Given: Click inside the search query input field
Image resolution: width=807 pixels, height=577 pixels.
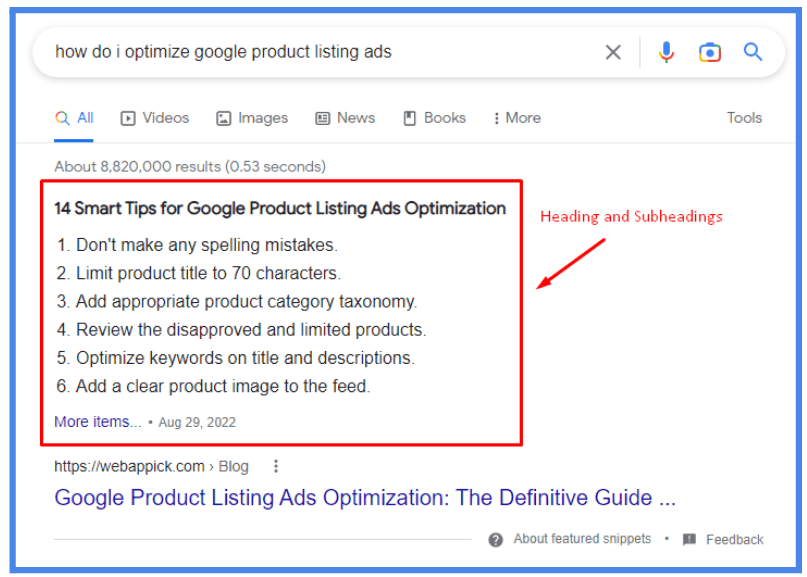Looking at the screenshot, I should click(x=300, y=52).
